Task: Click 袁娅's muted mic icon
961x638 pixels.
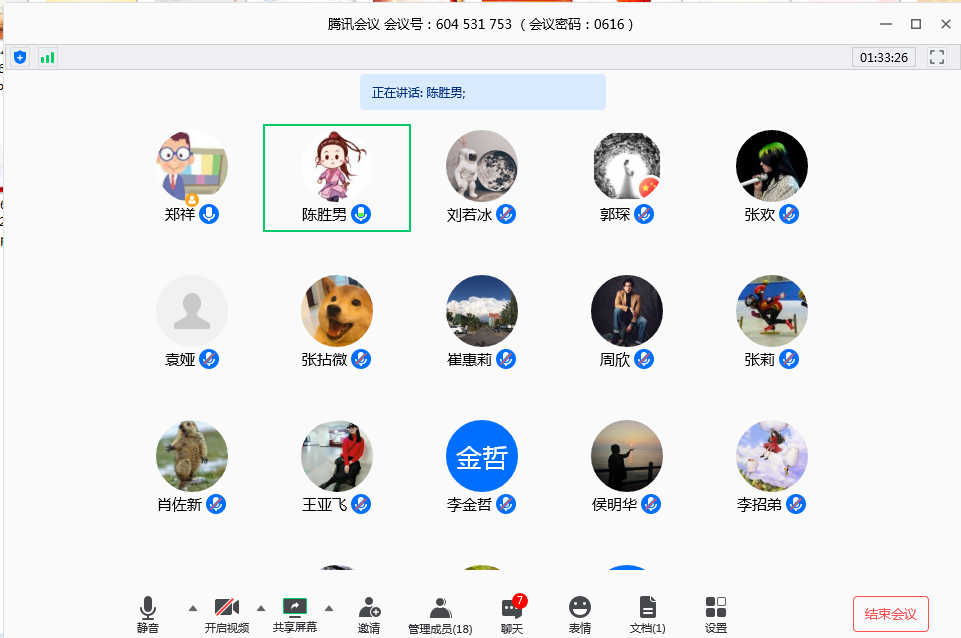Action: tap(209, 359)
